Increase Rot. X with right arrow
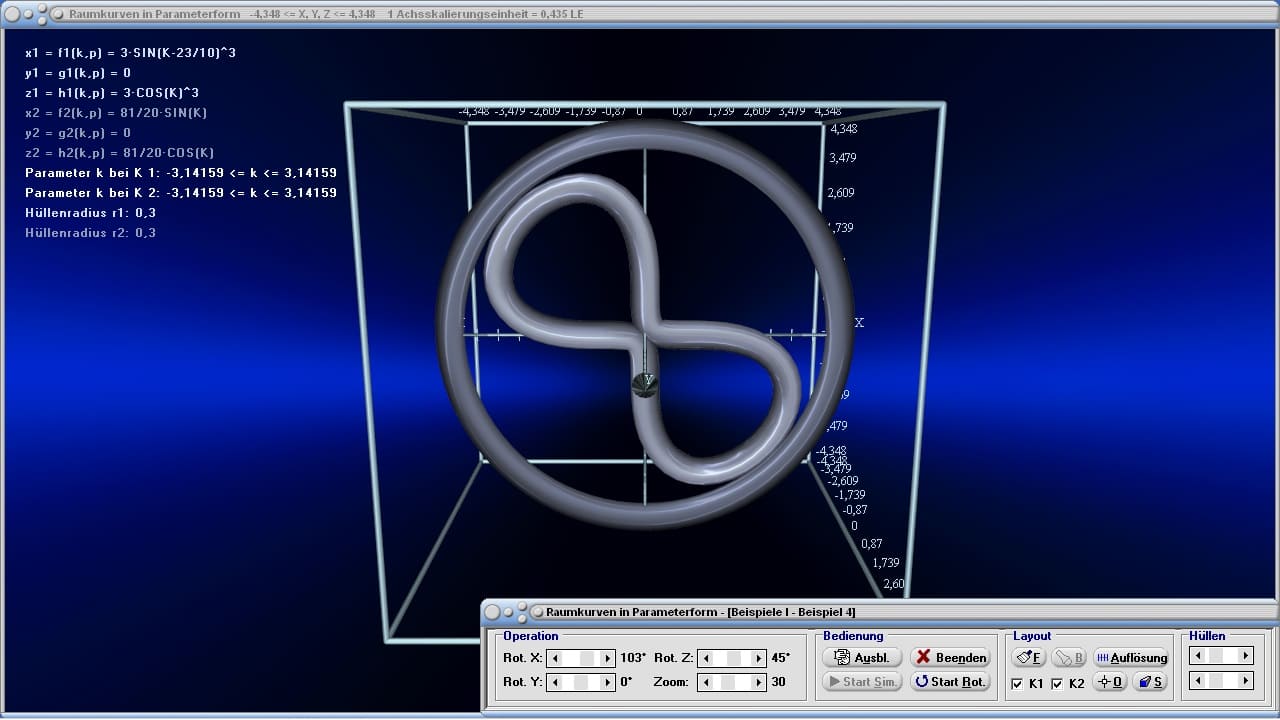 [607, 658]
